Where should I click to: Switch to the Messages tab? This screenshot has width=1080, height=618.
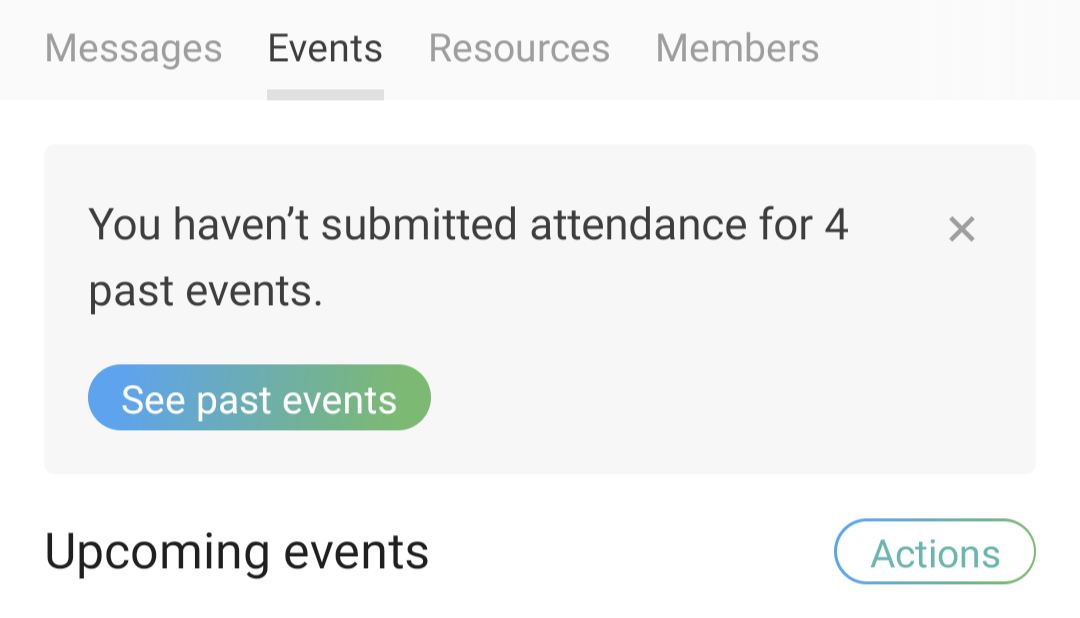pyautogui.click(x=134, y=48)
